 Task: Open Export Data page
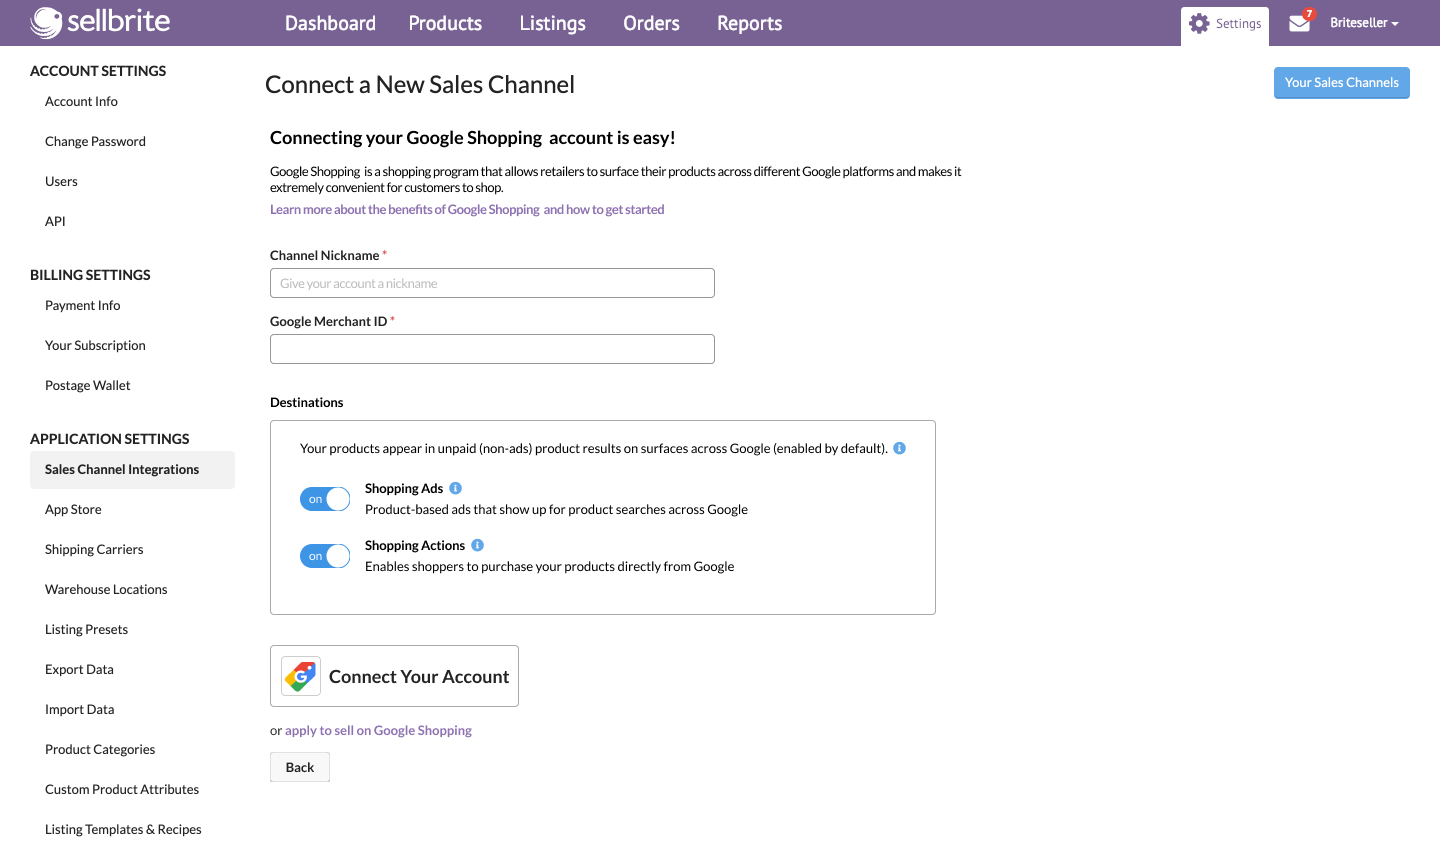[79, 669]
